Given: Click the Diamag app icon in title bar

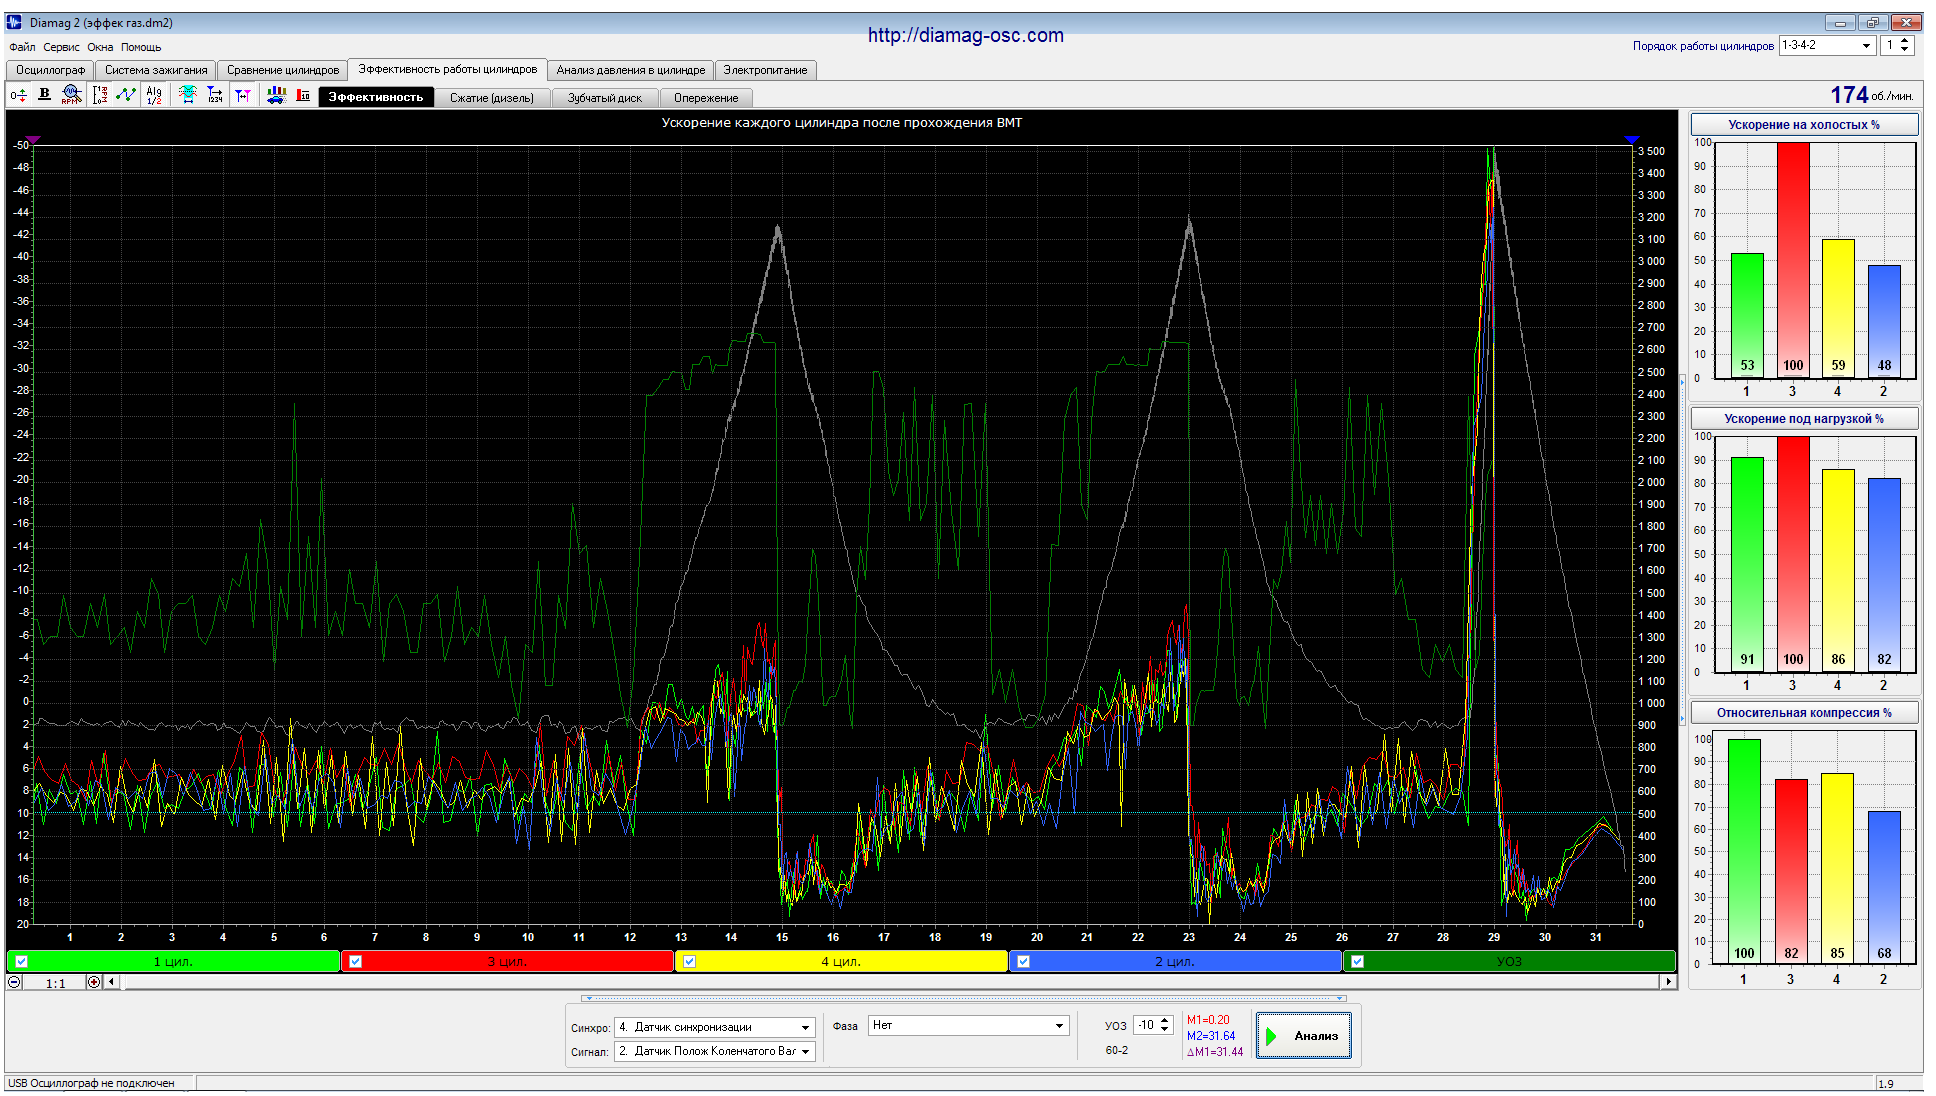Looking at the screenshot, I should (x=15, y=22).
